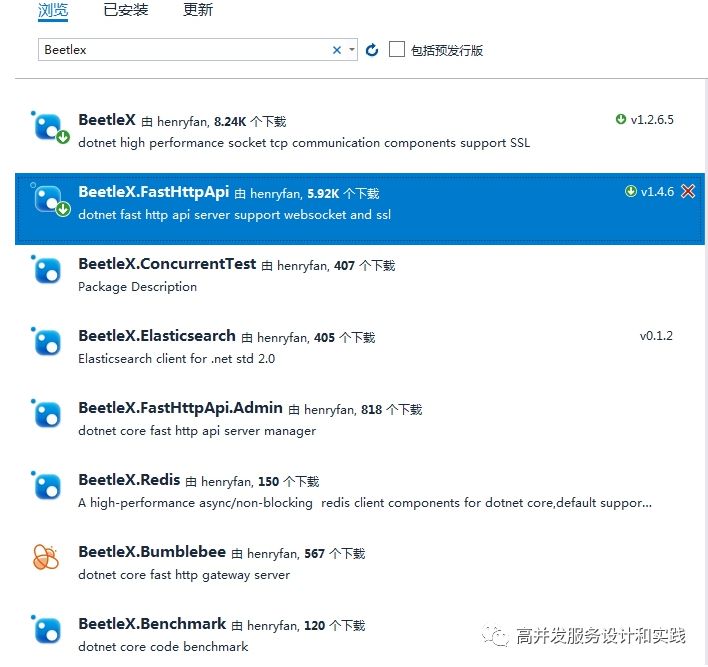Screen dimensions: 708x667
Task: Click the orange BeetleX.Bumblebee package icon
Action: [46, 558]
